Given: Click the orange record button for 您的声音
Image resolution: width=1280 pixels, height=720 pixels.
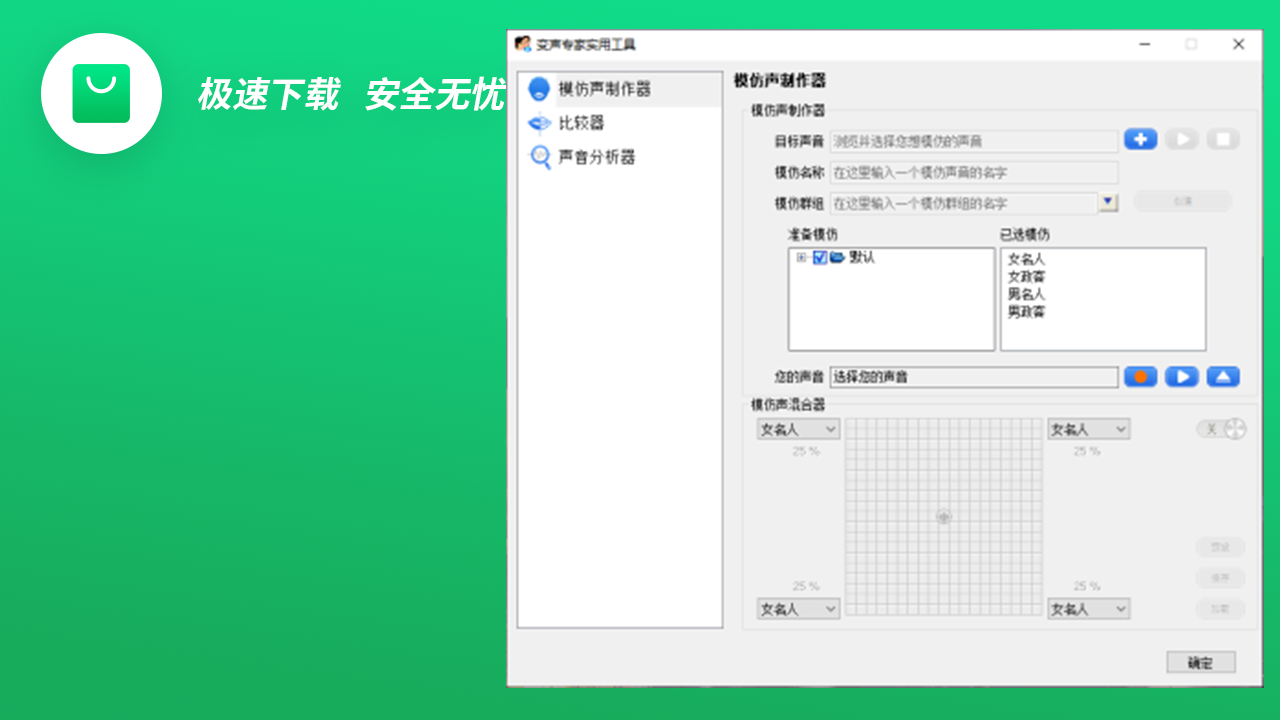Looking at the screenshot, I should tap(1140, 377).
